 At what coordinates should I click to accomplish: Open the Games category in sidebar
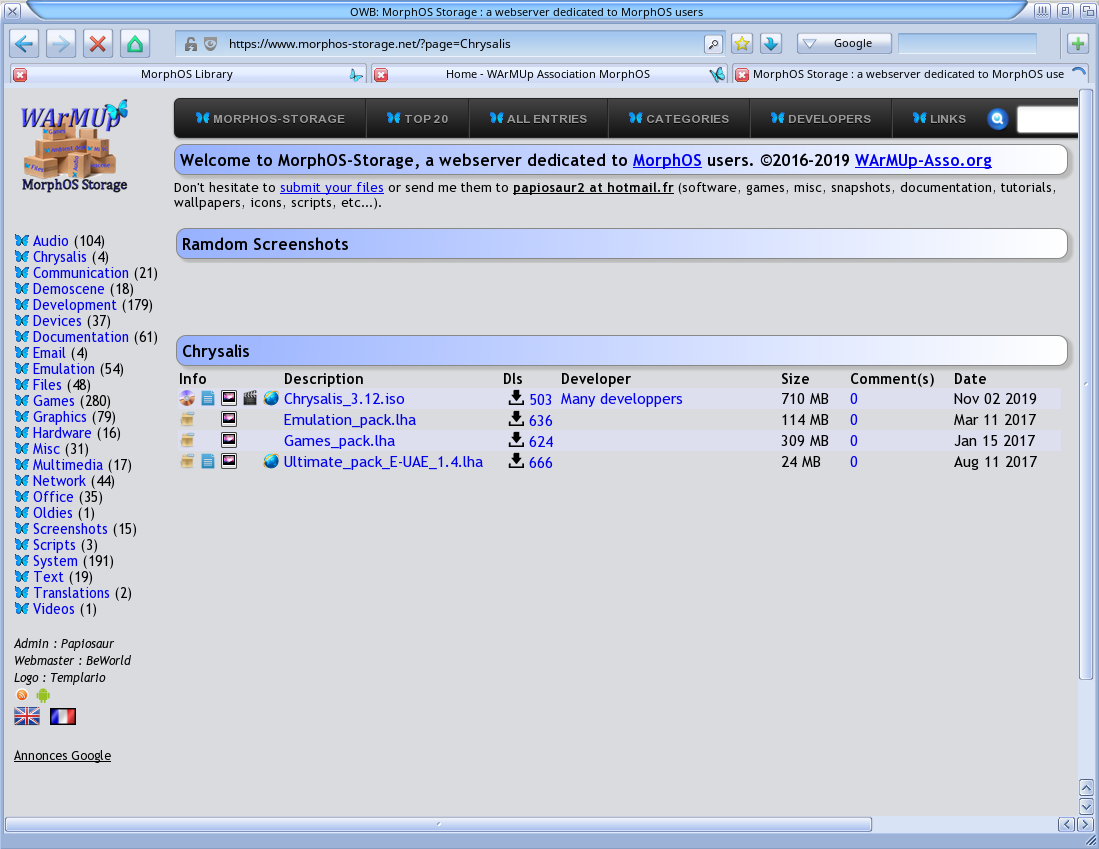53,401
